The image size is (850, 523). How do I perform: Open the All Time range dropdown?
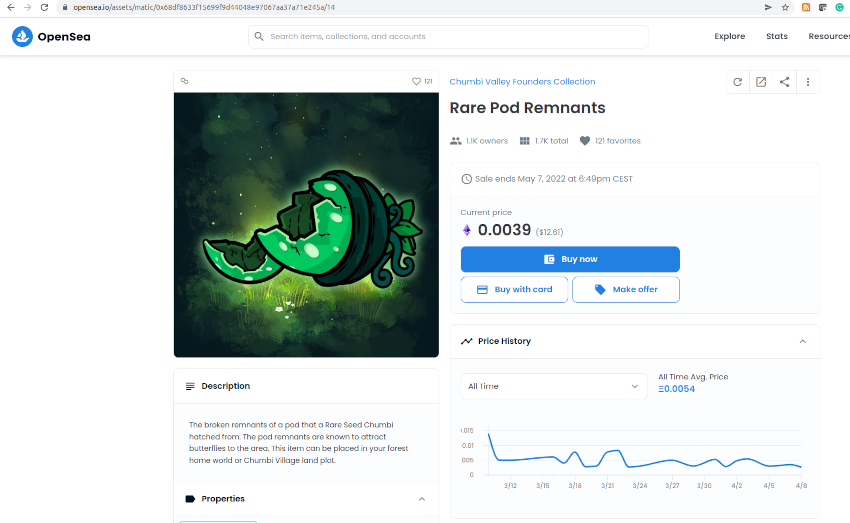tap(553, 386)
